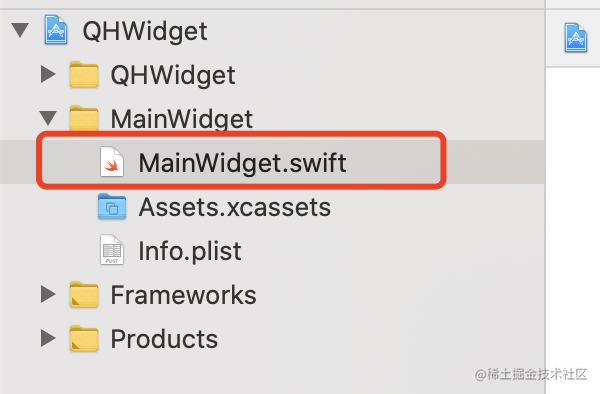Click the Products folder icon
The image size is (600, 394).
[x=84, y=339]
